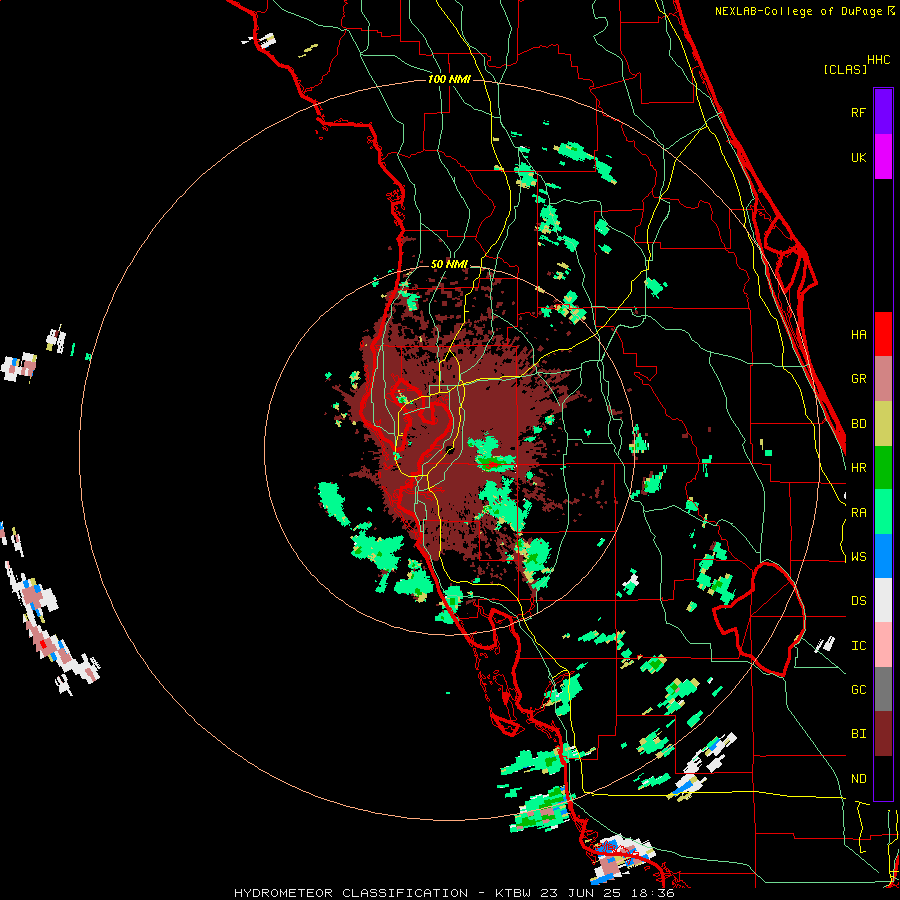Viewport: 900px width, 900px height.
Task: Click the NEXLAB-College of DuPage credit text
Action: (x=804, y=11)
